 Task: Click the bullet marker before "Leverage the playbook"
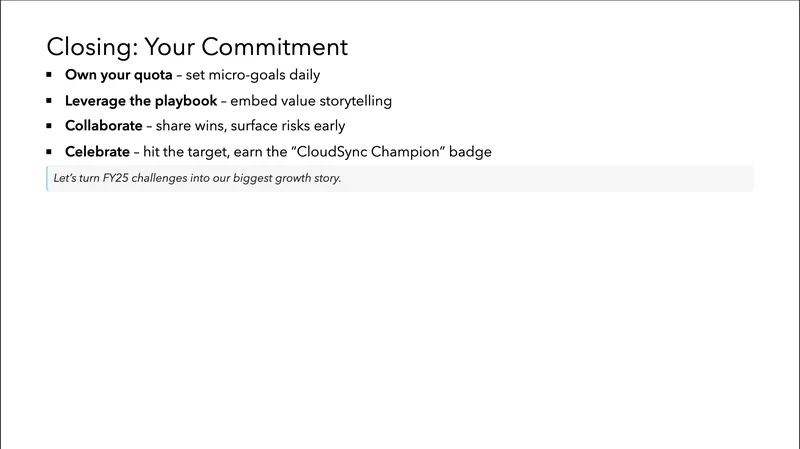49,101
